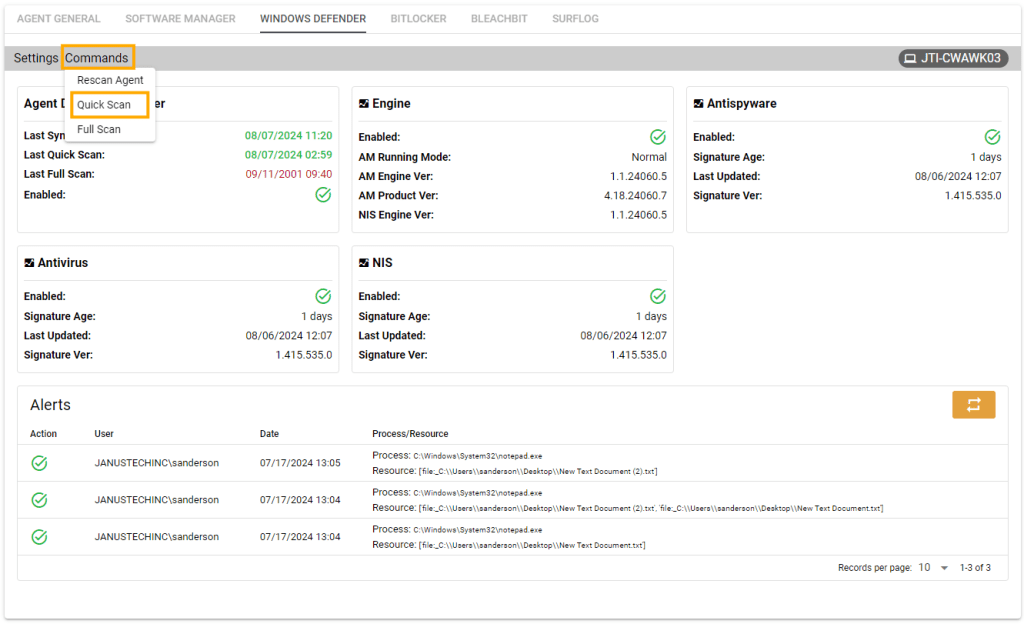1024x624 pixels.
Task: Select Quick Scan from the Commands menu
Action: pyautogui.click(x=109, y=104)
